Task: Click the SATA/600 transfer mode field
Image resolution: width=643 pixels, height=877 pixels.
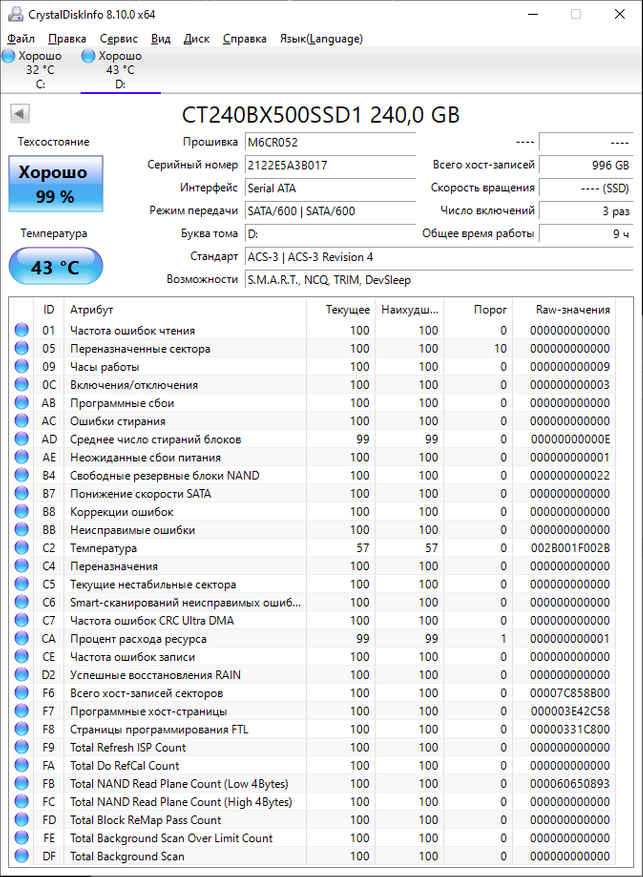Action: [330, 211]
